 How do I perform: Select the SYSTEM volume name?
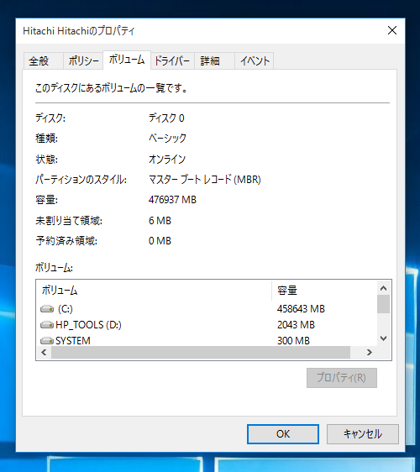coord(73,341)
